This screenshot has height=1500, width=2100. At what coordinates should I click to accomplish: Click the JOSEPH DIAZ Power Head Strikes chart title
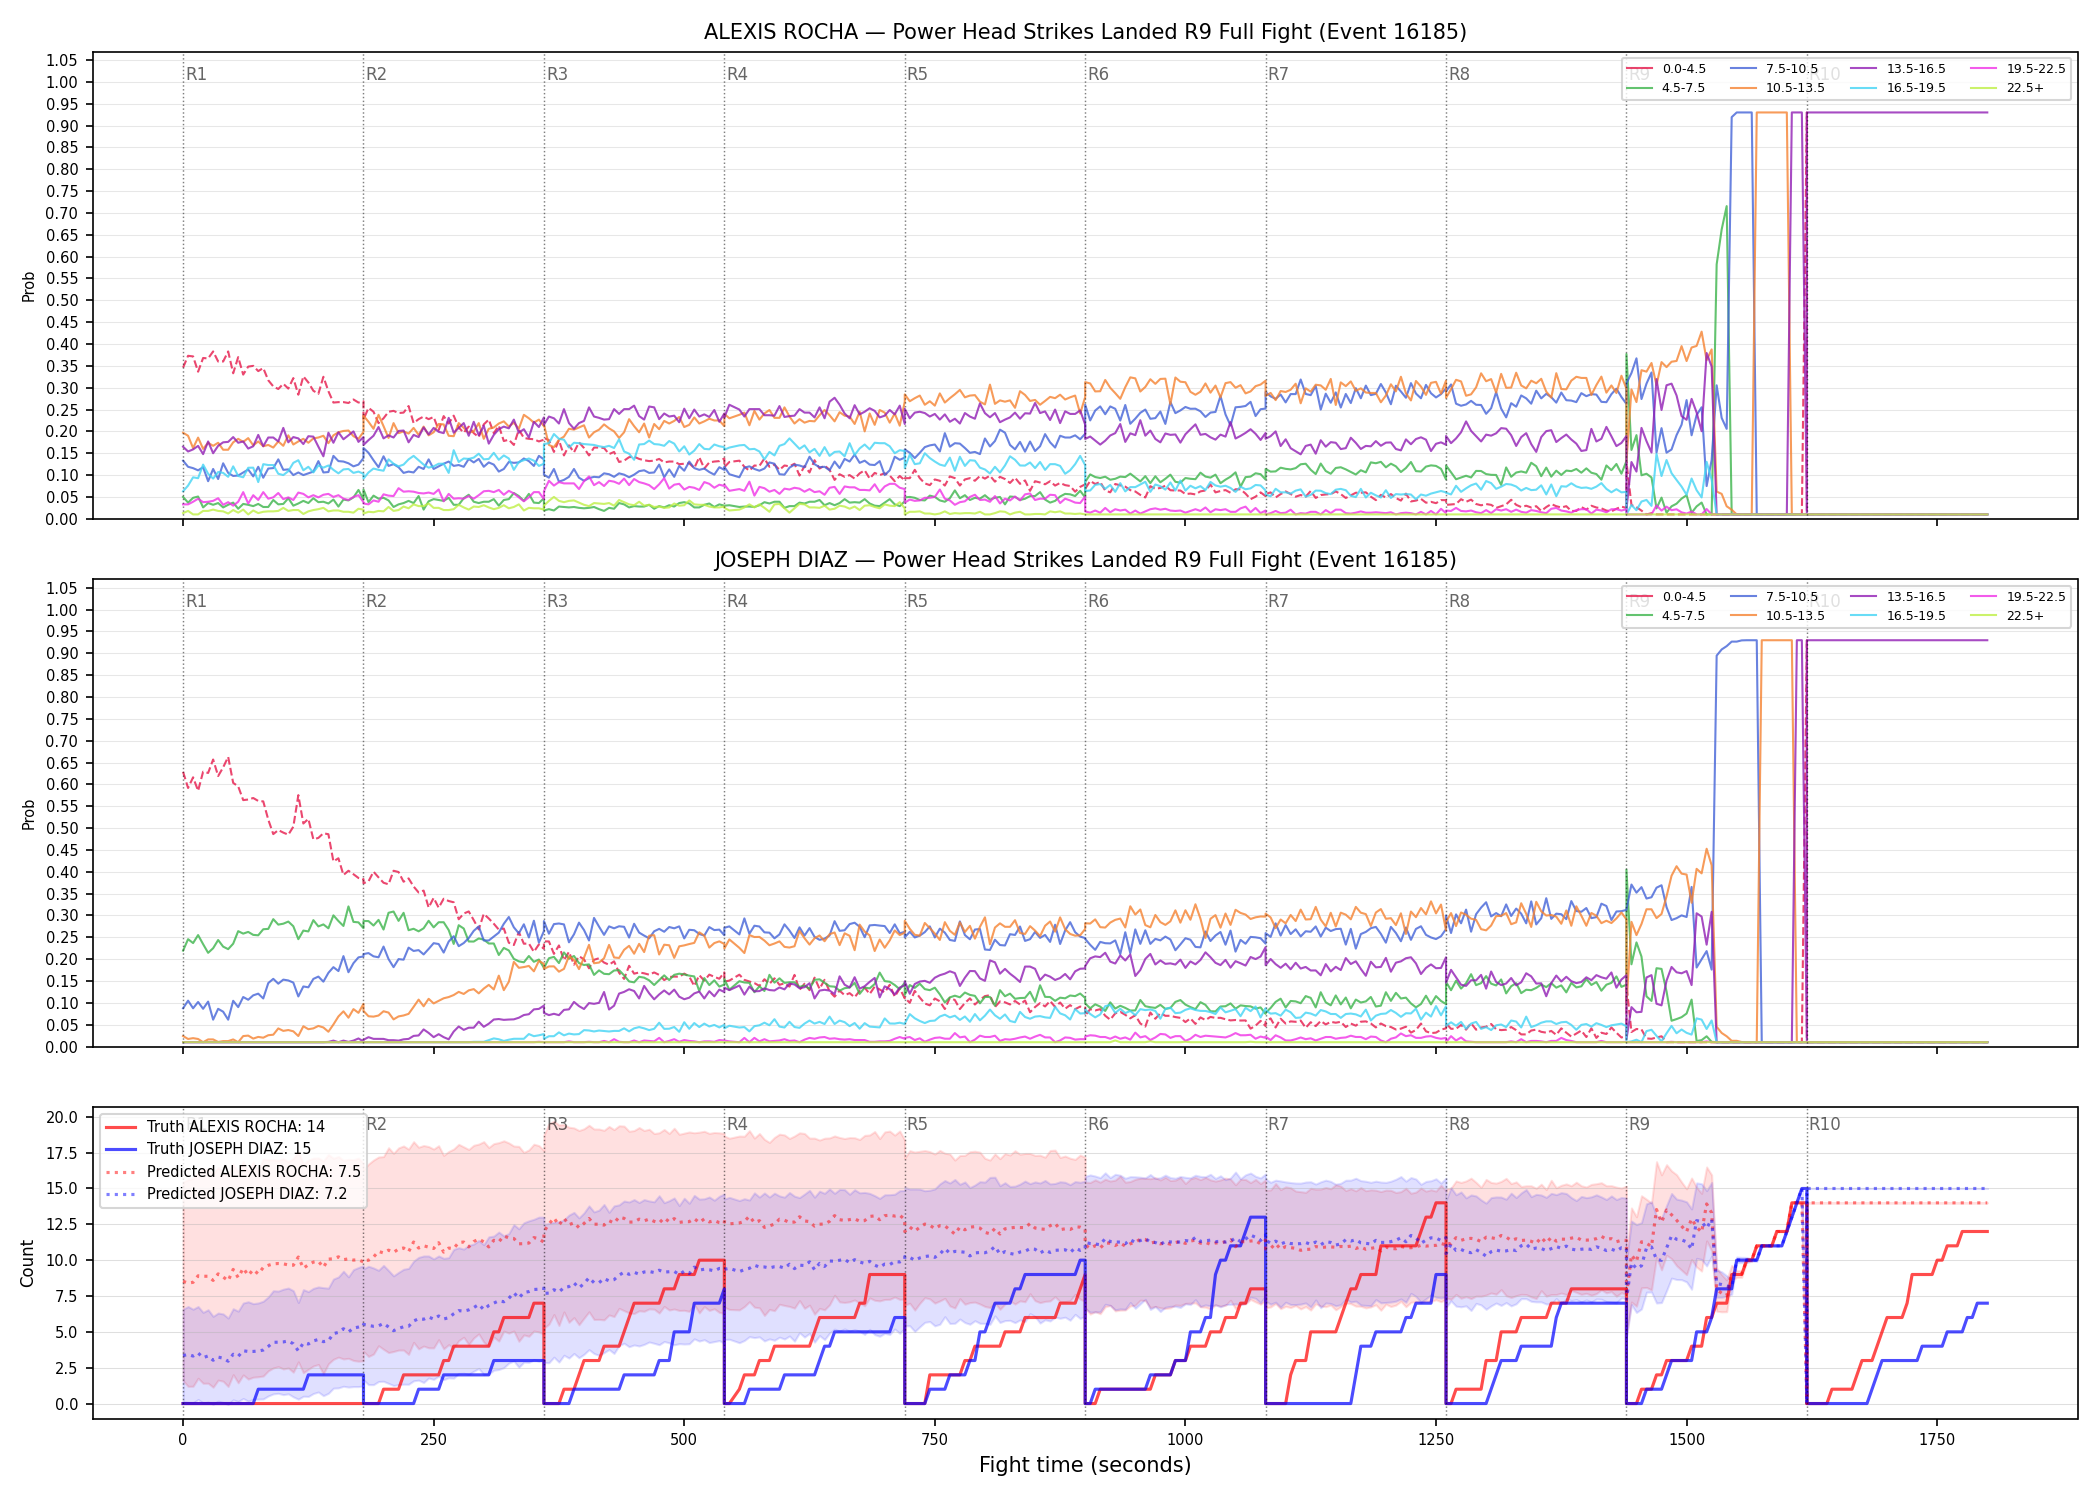[1085, 560]
